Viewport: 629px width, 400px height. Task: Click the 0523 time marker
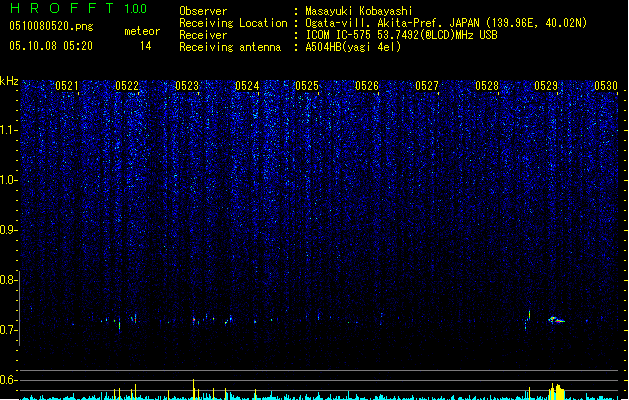click(187, 86)
